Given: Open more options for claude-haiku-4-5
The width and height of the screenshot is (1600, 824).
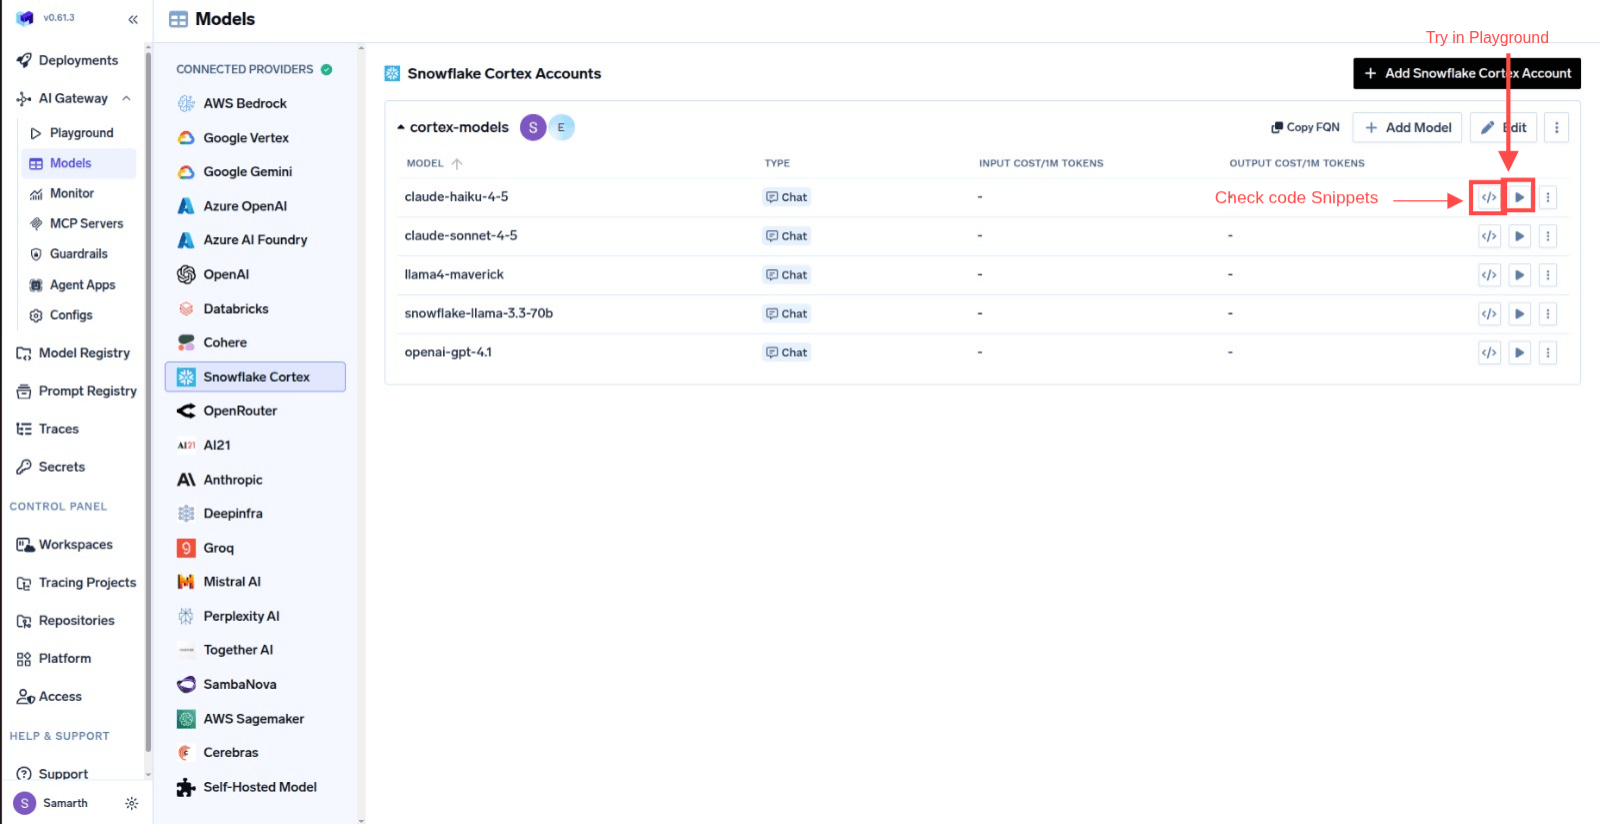Looking at the screenshot, I should pyautogui.click(x=1548, y=197).
